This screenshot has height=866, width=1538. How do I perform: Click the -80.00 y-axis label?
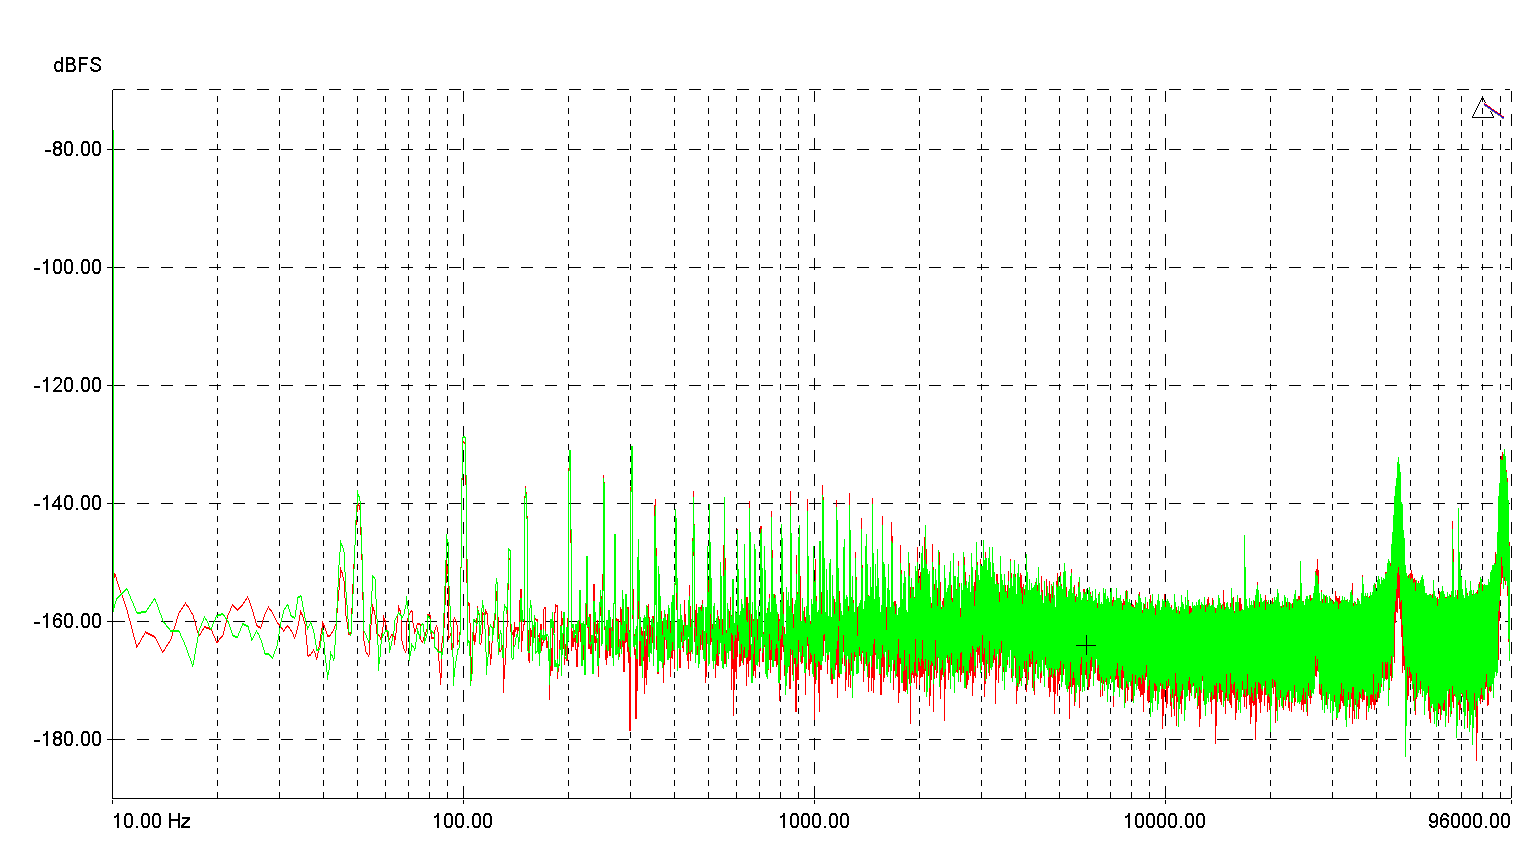pos(73,149)
